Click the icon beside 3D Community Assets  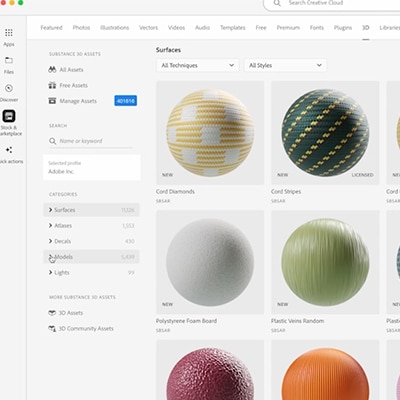point(52,329)
